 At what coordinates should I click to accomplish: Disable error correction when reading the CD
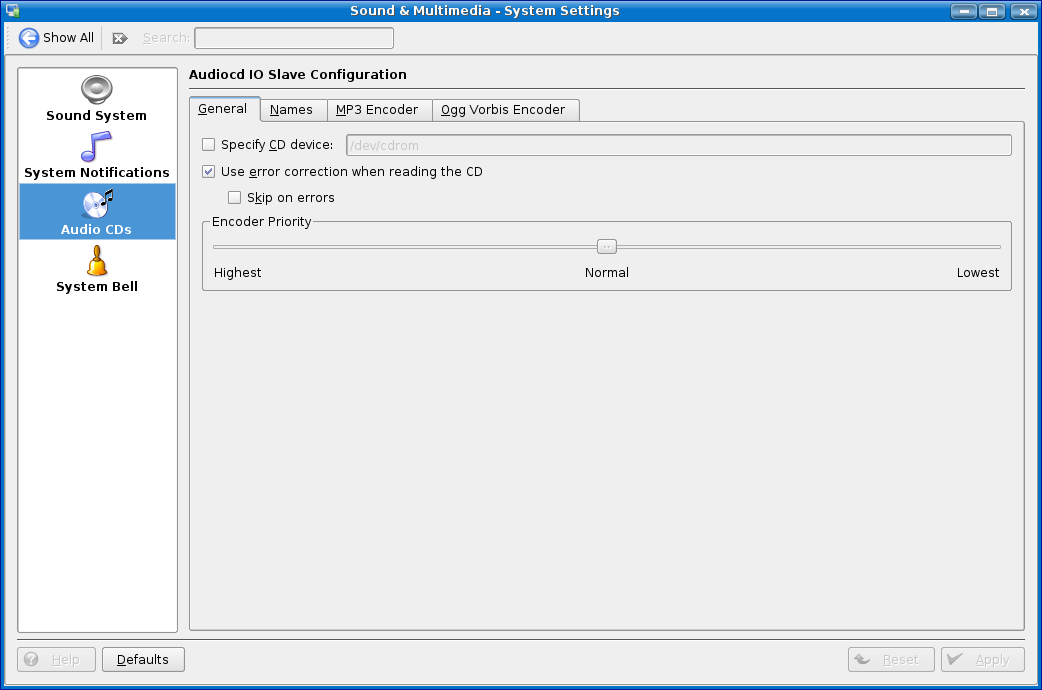pos(209,172)
